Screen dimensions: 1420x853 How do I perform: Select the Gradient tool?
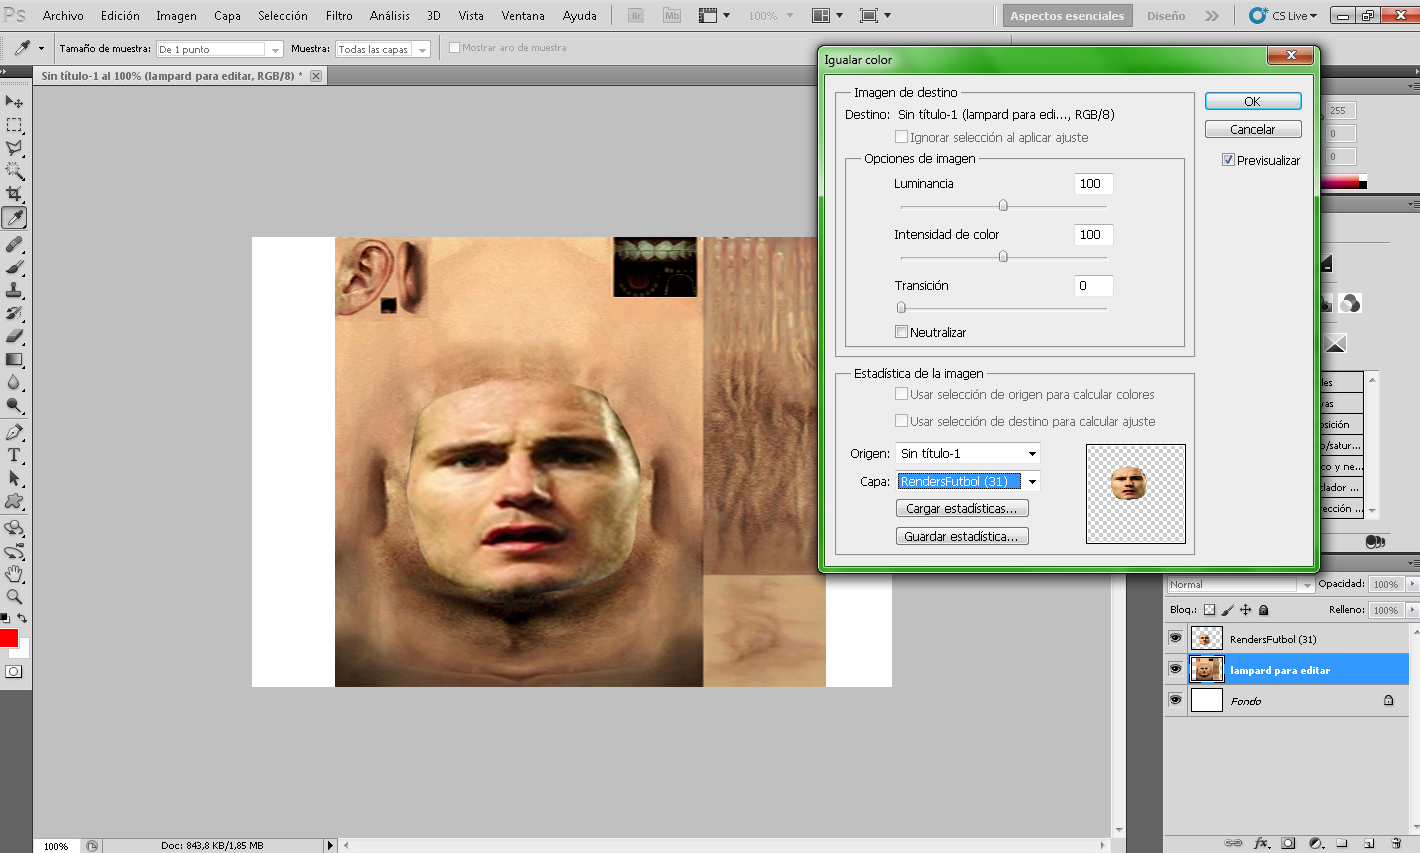tap(14, 359)
